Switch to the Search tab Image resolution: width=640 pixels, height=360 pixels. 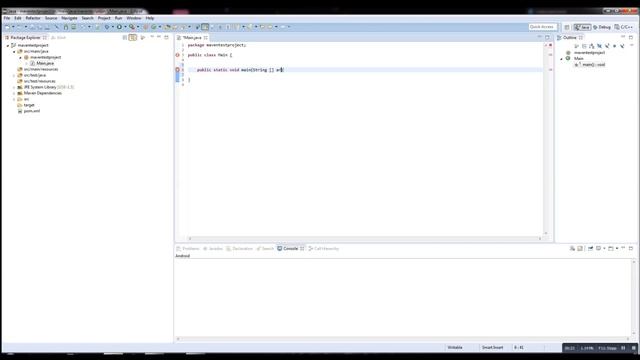[265, 249]
